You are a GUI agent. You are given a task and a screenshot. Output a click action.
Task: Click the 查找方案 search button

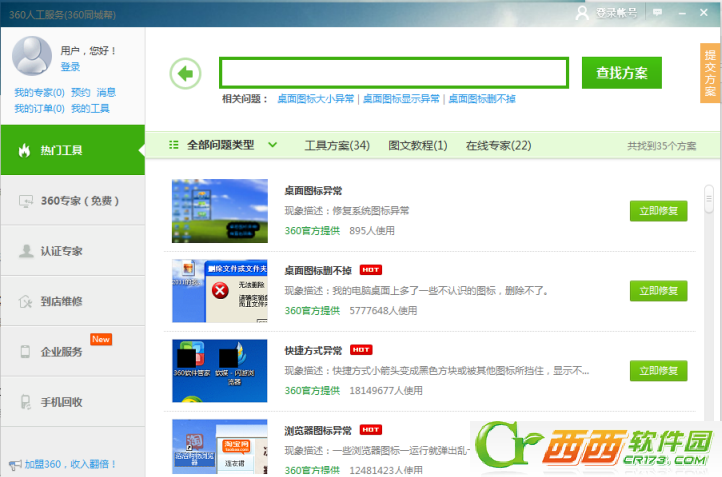click(622, 73)
